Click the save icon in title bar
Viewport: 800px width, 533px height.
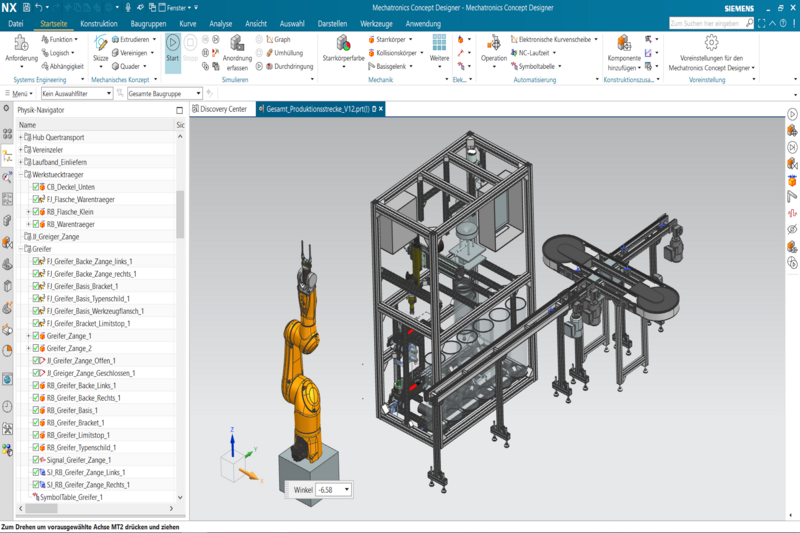27,8
